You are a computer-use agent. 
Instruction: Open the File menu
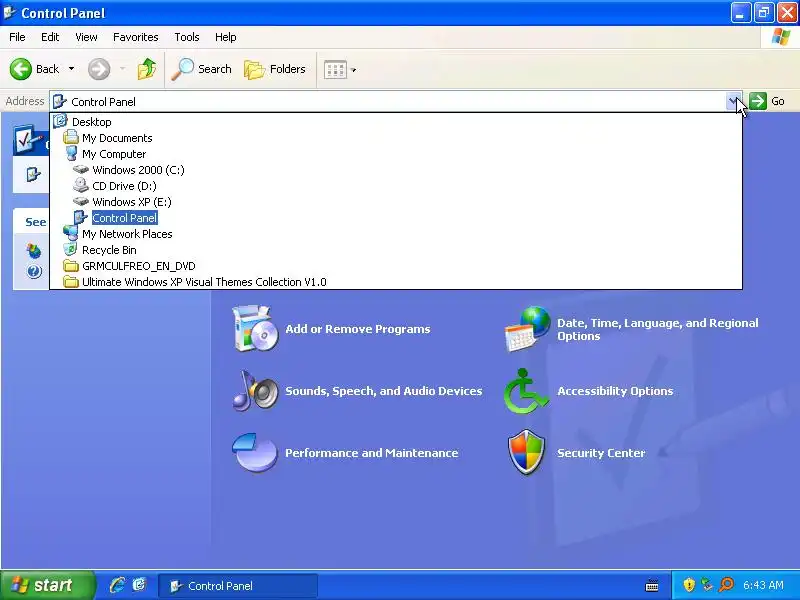[17, 37]
